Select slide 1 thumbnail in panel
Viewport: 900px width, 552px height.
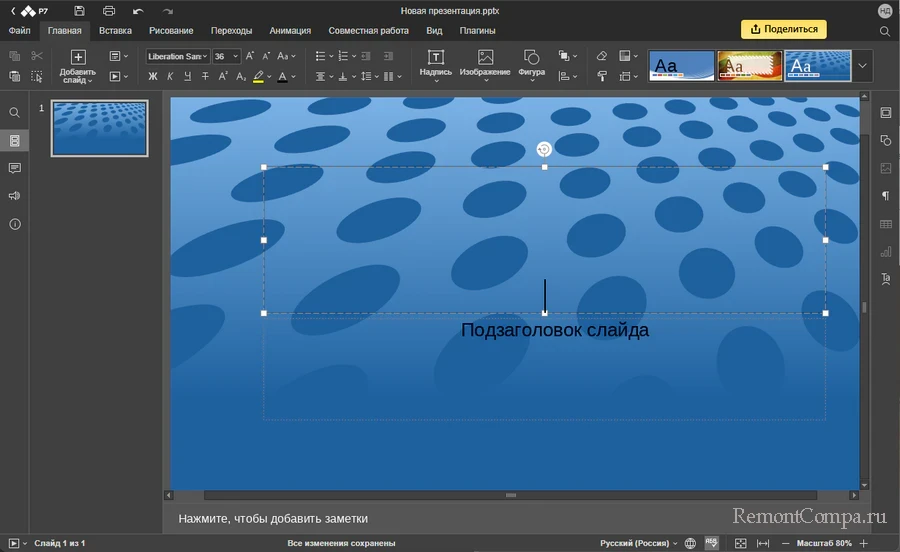pos(99,128)
